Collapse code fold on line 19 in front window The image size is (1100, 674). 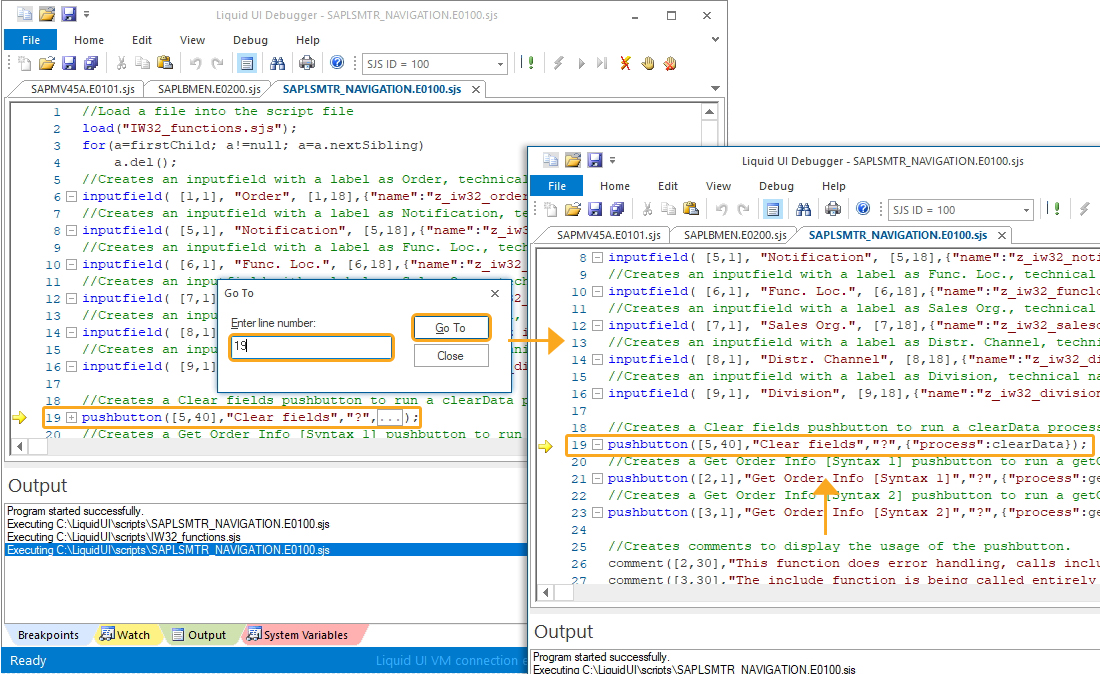coord(597,444)
